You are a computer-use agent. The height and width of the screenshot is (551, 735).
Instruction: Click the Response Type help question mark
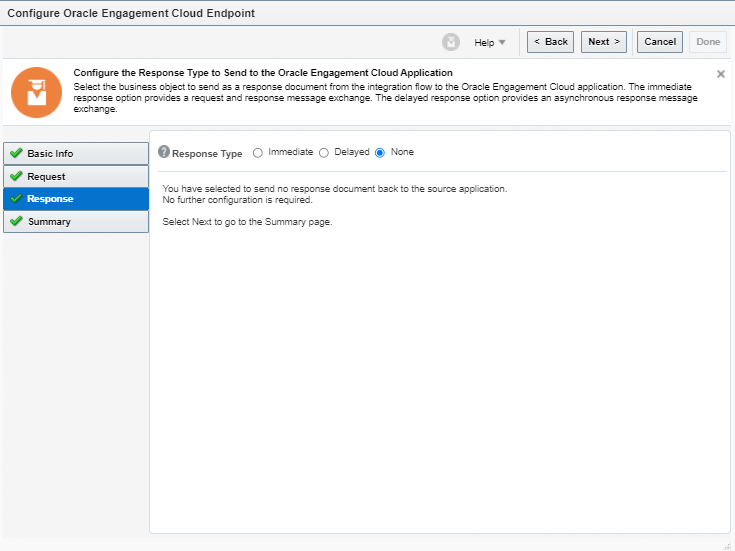click(x=164, y=153)
